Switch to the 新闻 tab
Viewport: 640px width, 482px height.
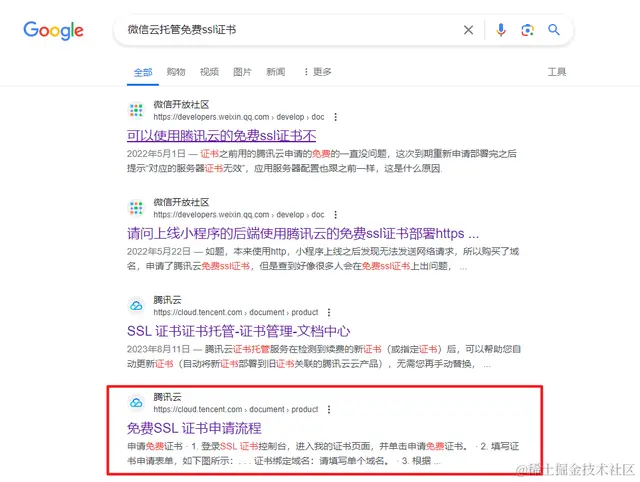pos(276,72)
